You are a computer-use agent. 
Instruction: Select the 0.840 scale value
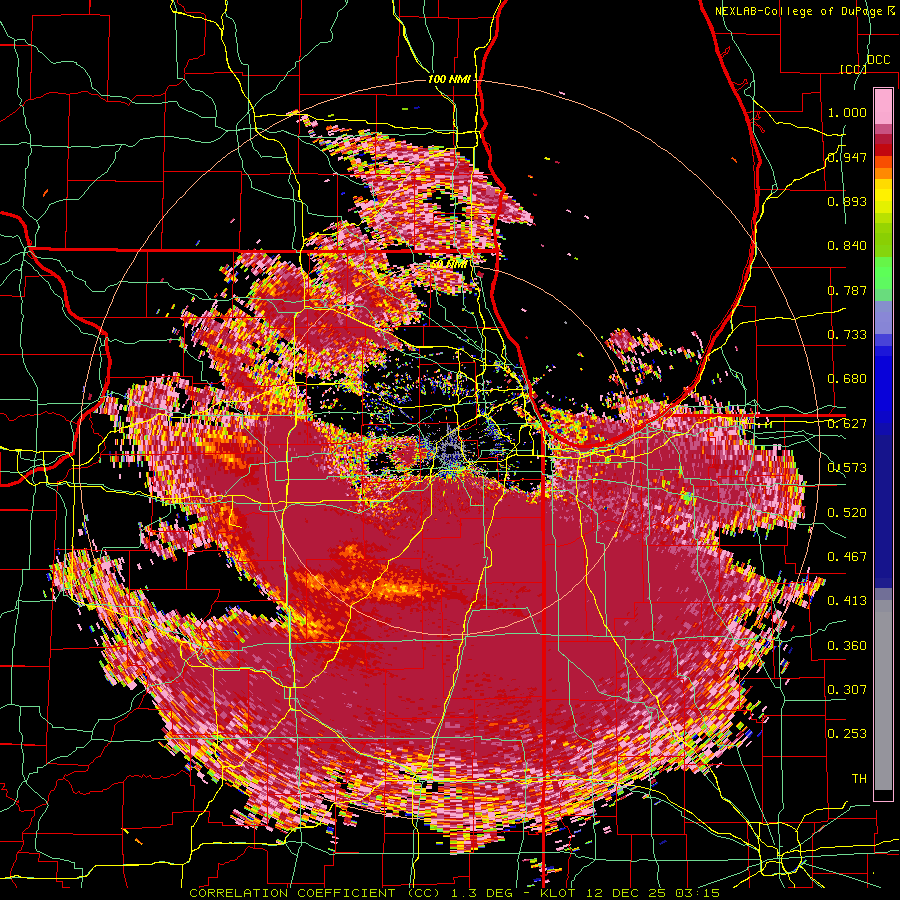click(847, 246)
